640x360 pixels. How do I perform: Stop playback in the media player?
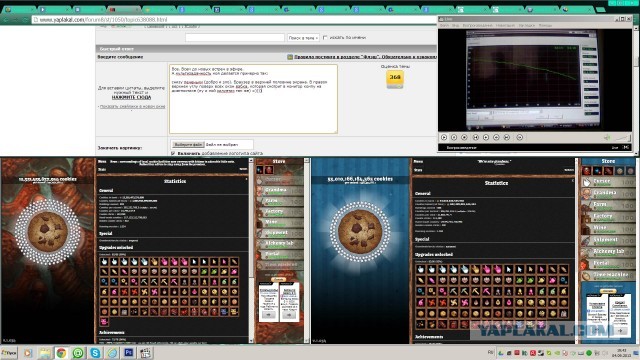click(464, 138)
